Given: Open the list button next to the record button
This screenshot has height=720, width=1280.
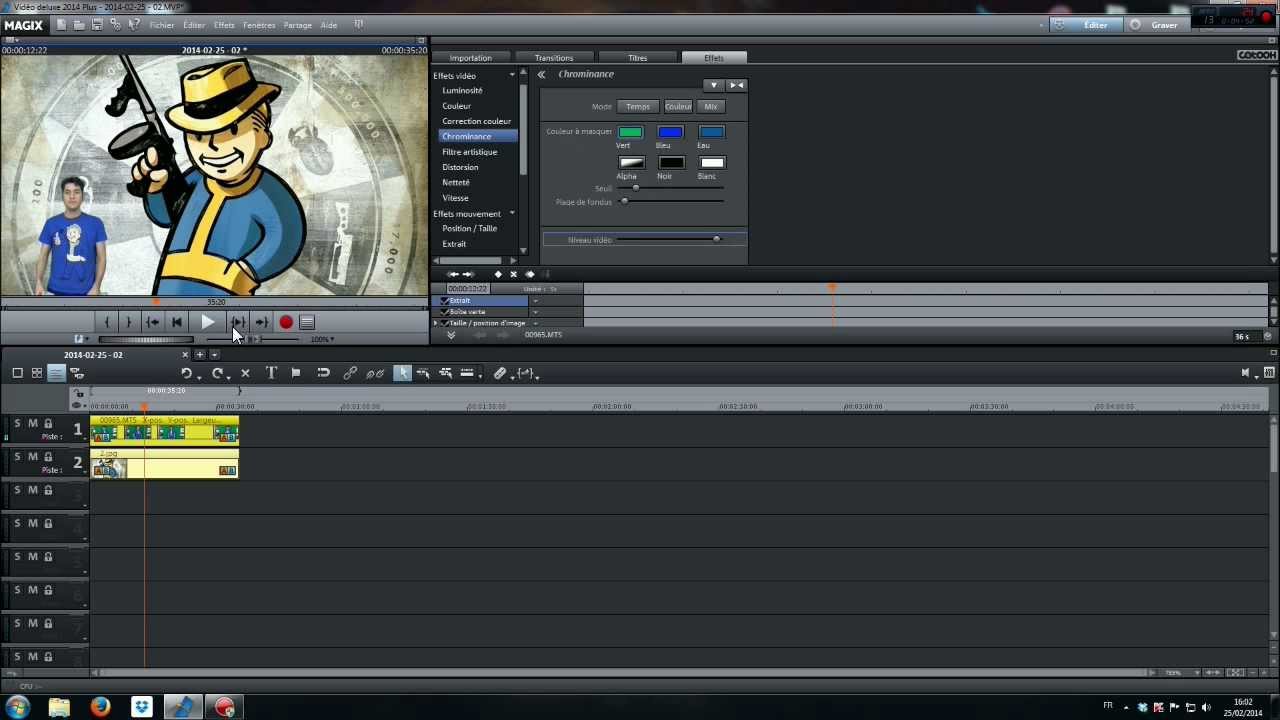Looking at the screenshot, I should pyautogui.click(x=307, y=322).
